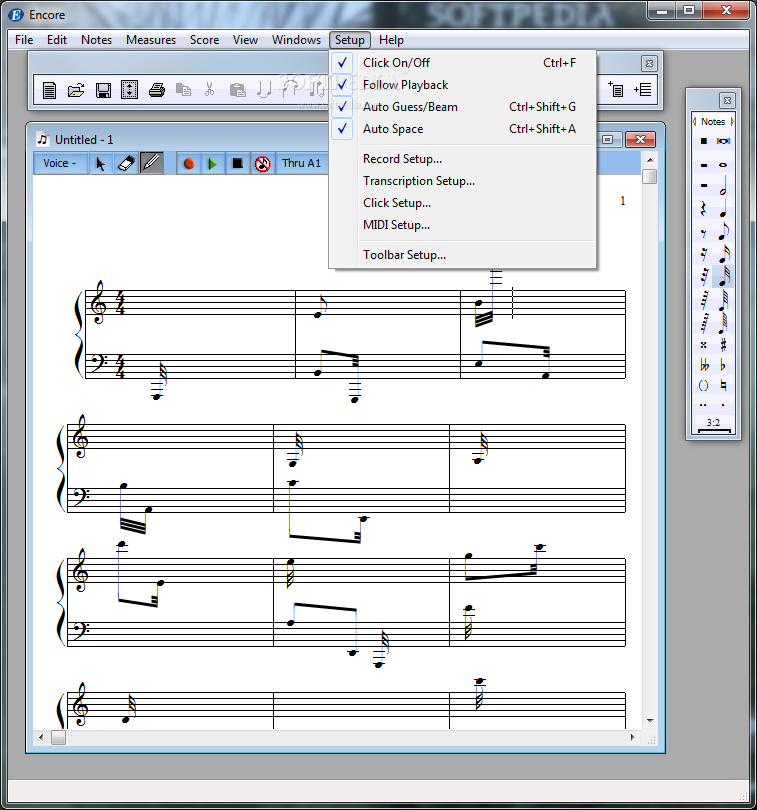The width and height of the screenshot is (757, 810).
Task: Open the Voice selector dropdown
Action: (x=60, y=163)
